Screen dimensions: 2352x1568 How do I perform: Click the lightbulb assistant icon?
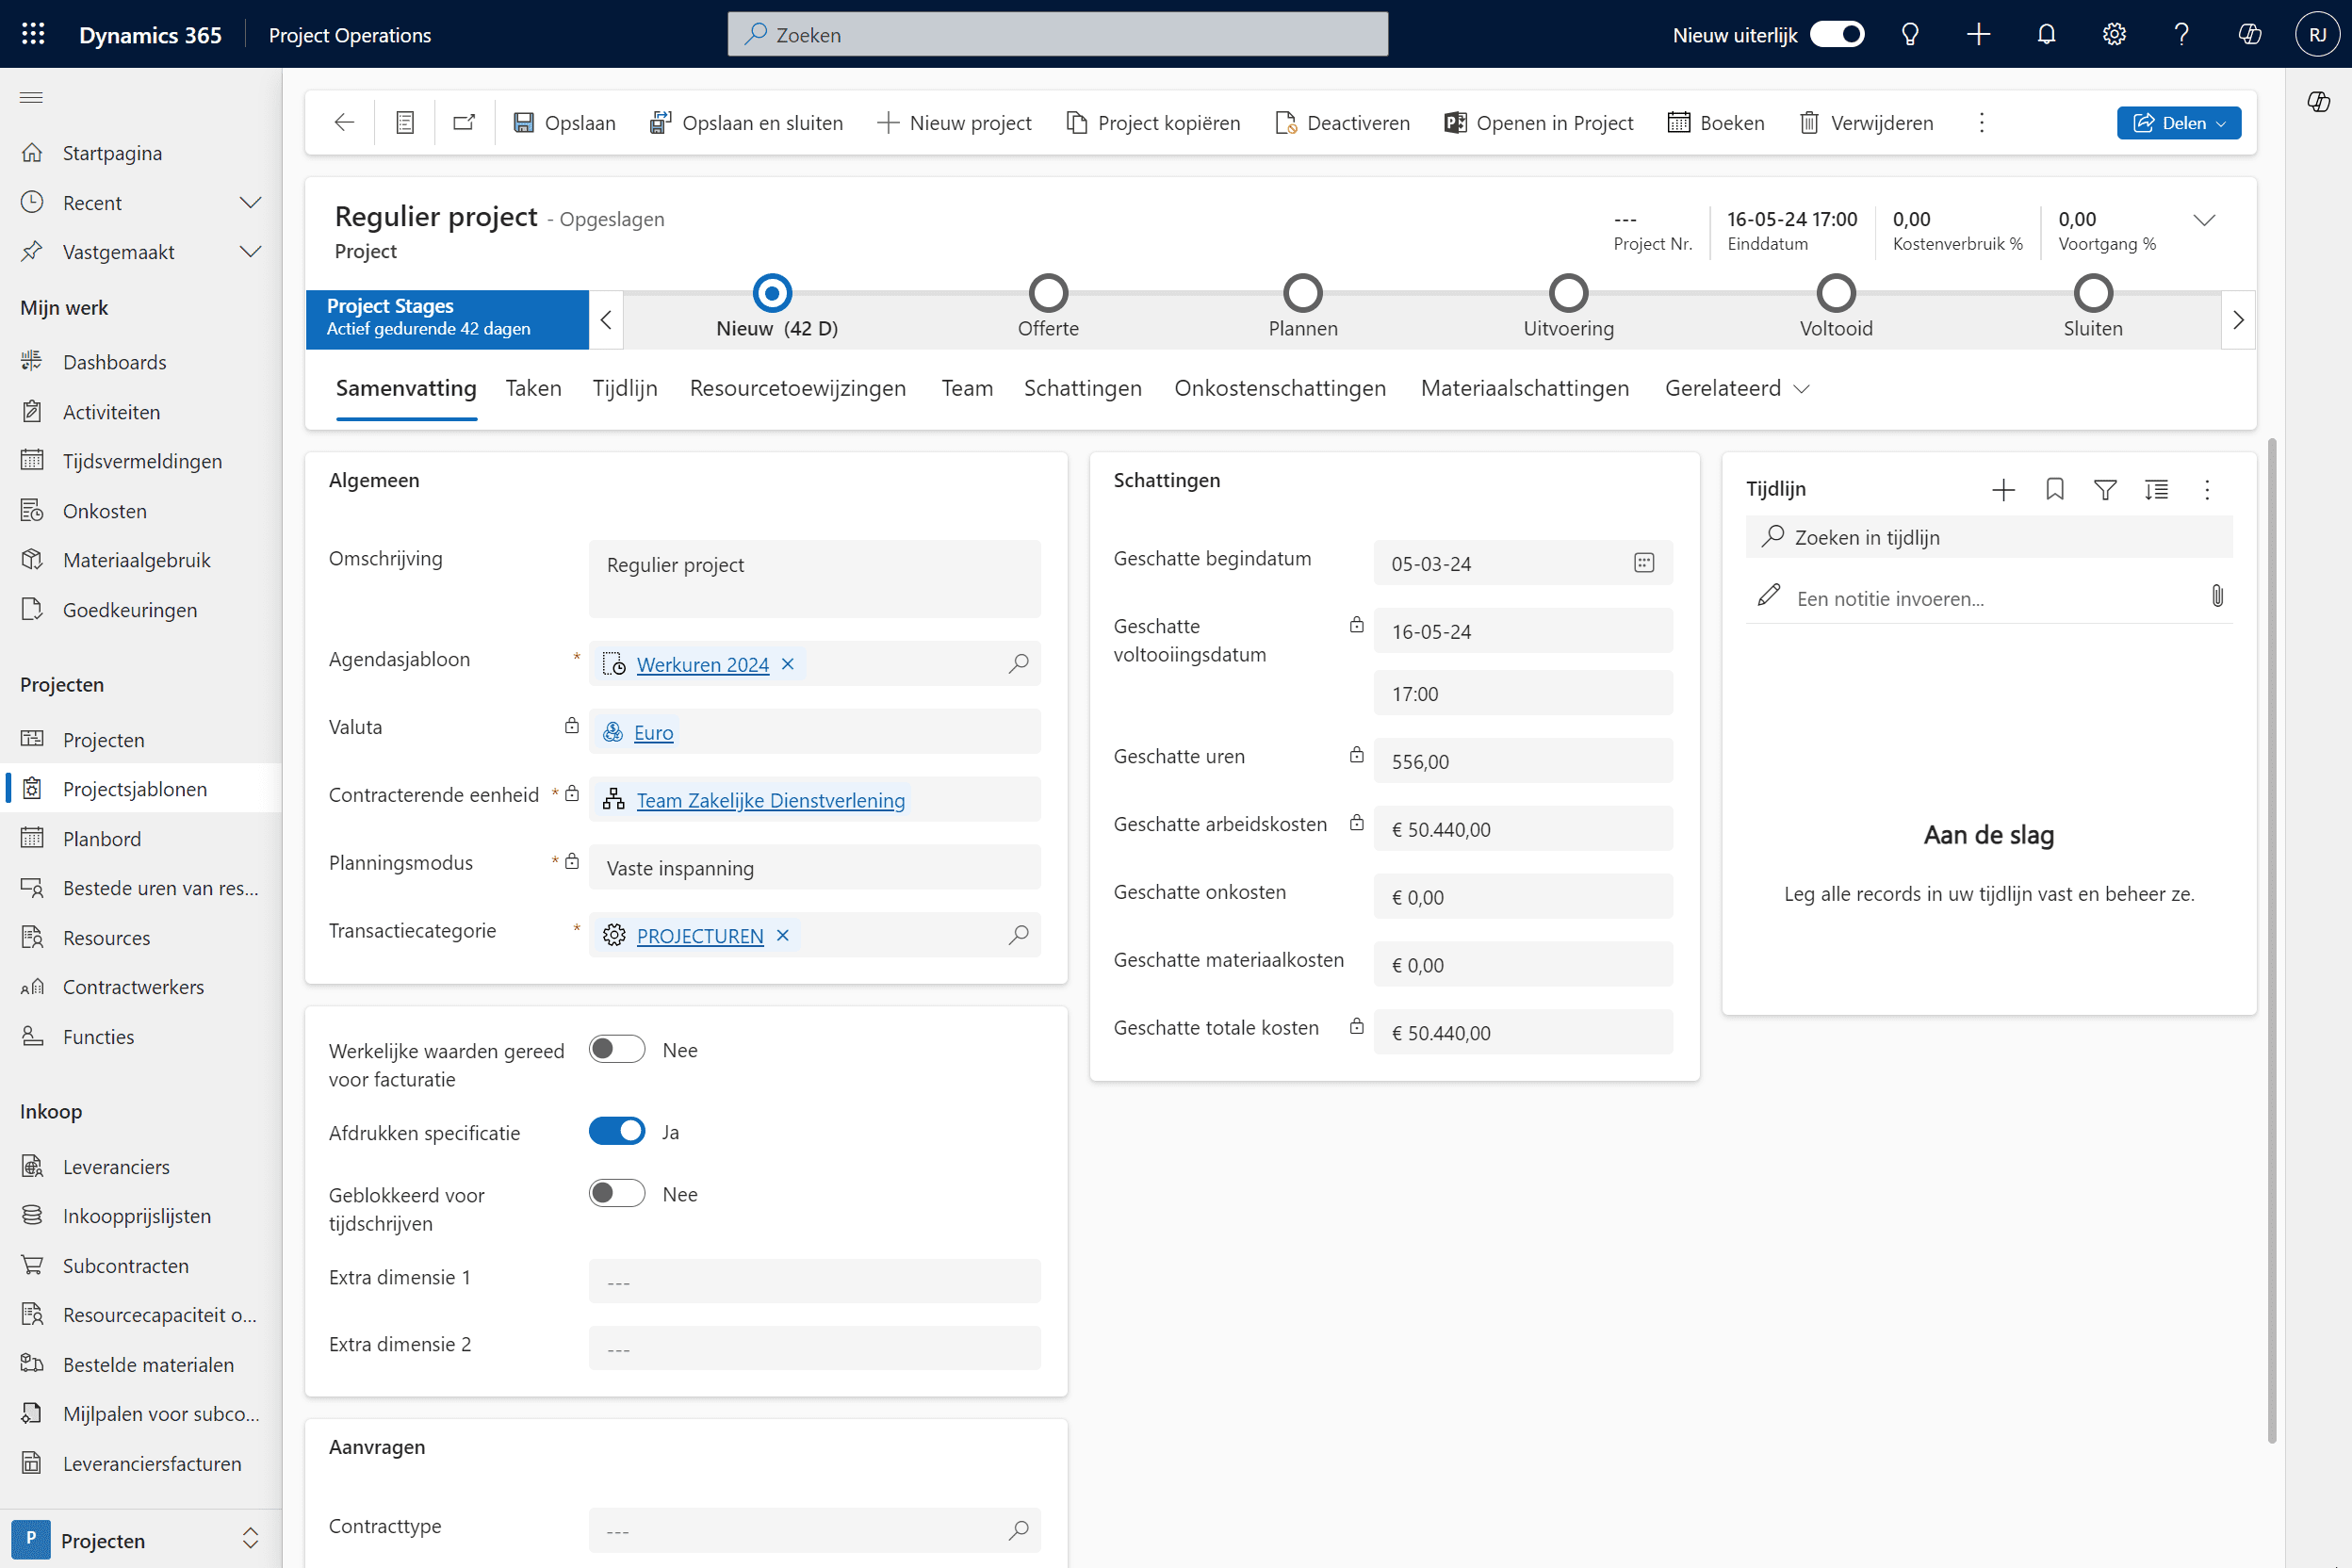tap(1910, 34)
